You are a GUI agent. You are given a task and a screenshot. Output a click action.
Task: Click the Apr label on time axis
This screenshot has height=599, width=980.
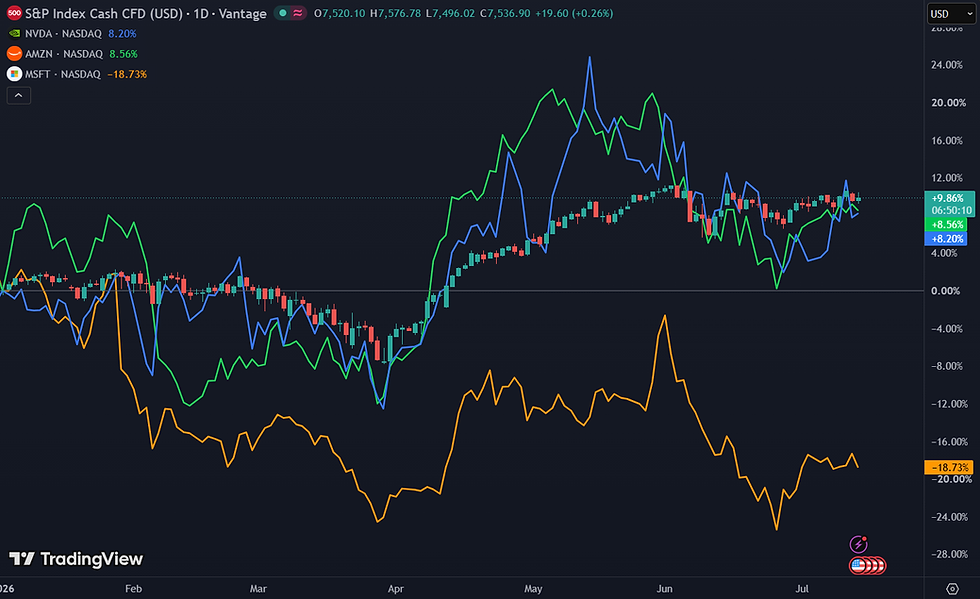tap(396, 589)
